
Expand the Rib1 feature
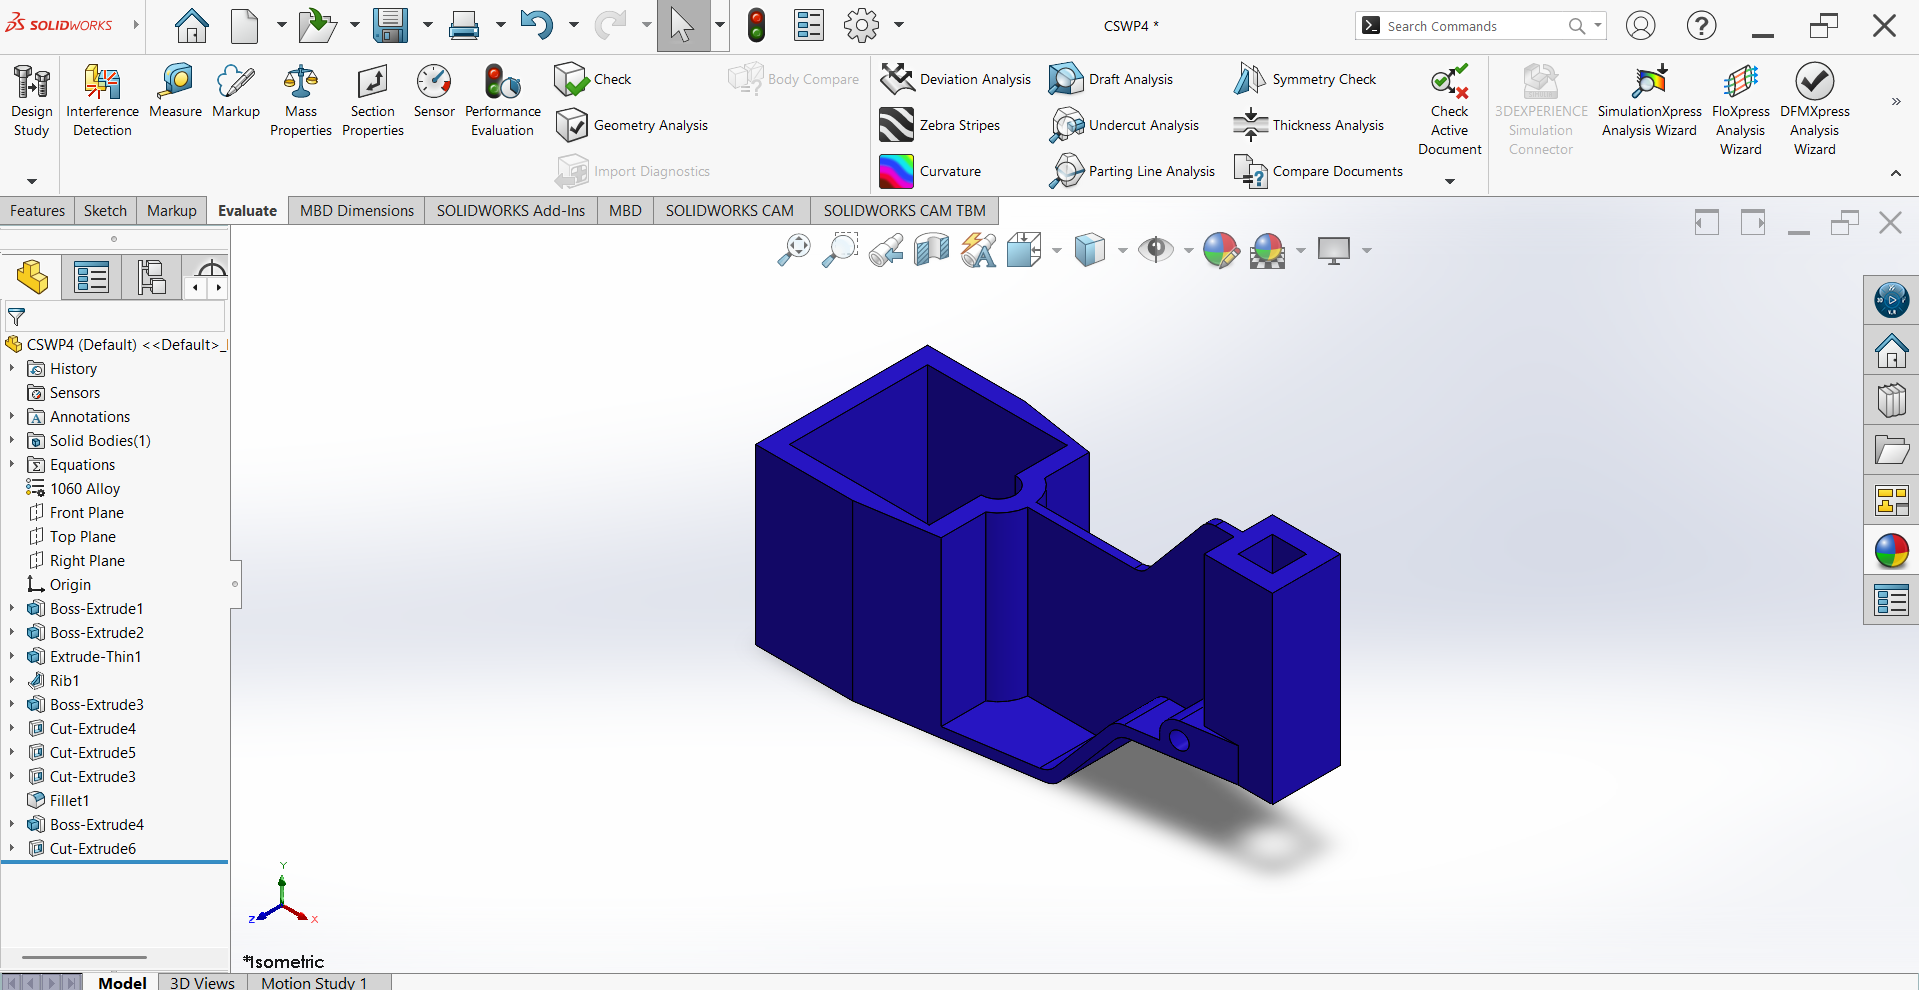tap(12, 680)
